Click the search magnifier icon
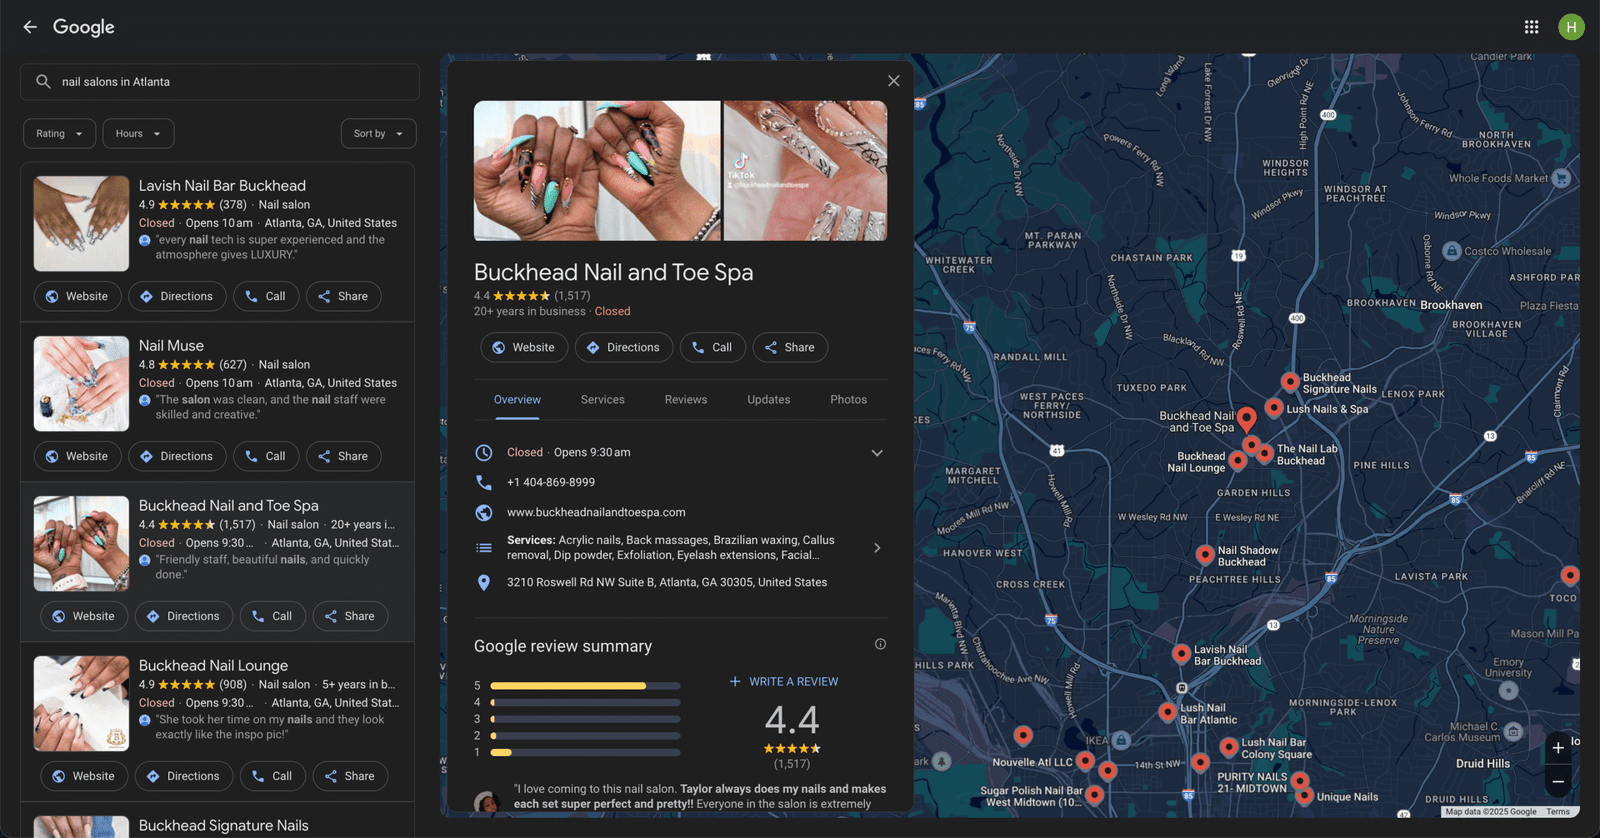1600x838 pixels. pos(43,82)
